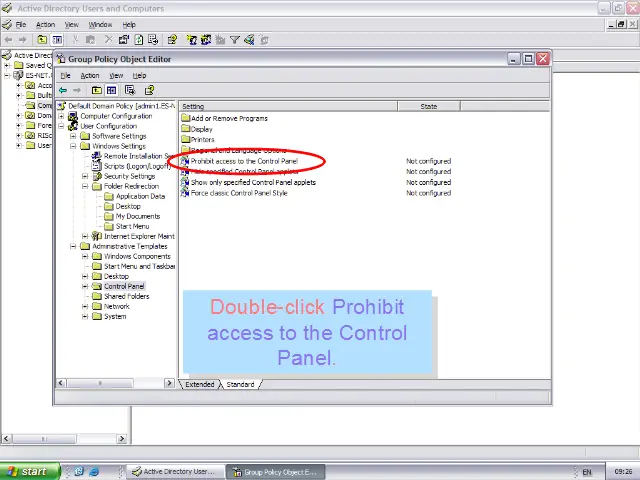Select Default Domain Policy root node

click(x=121, y=106)
